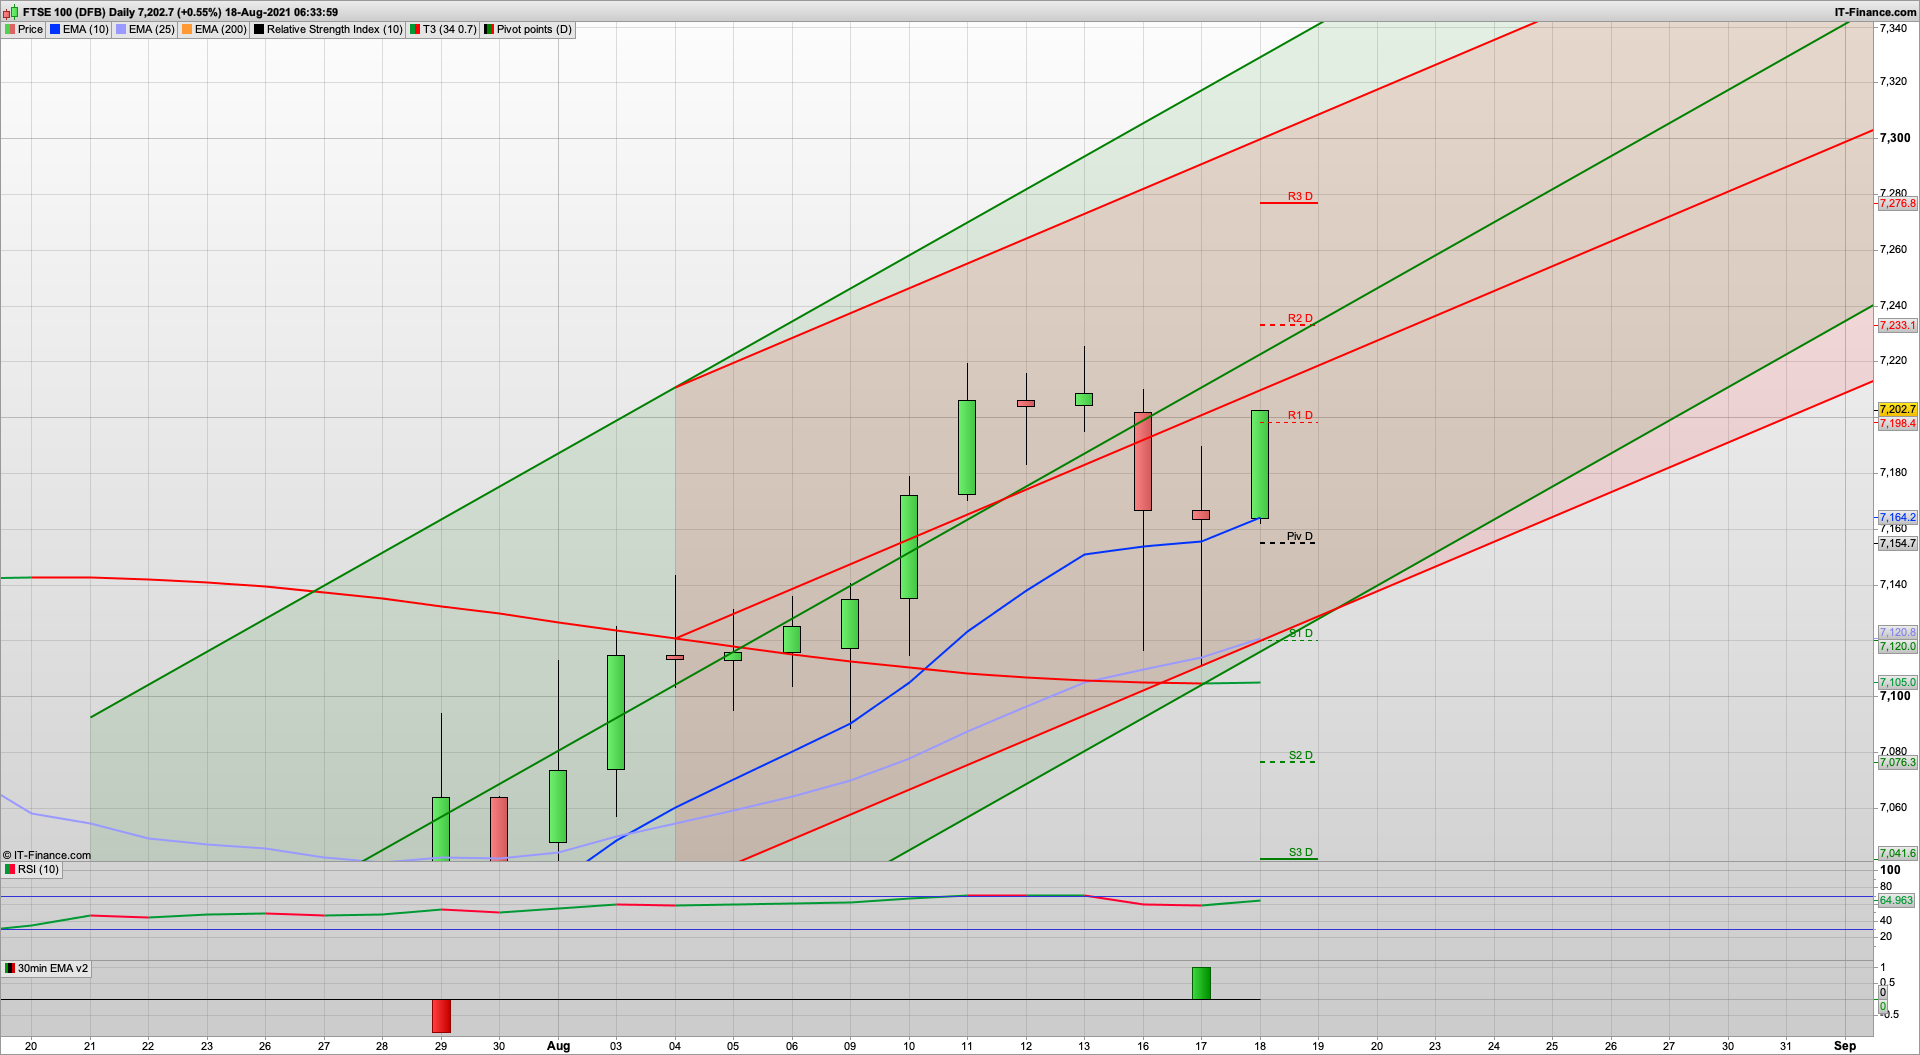Click the green 10 Aug candle body
Viewport: 1920px width, 1055px height.
[x=909, y=547]
